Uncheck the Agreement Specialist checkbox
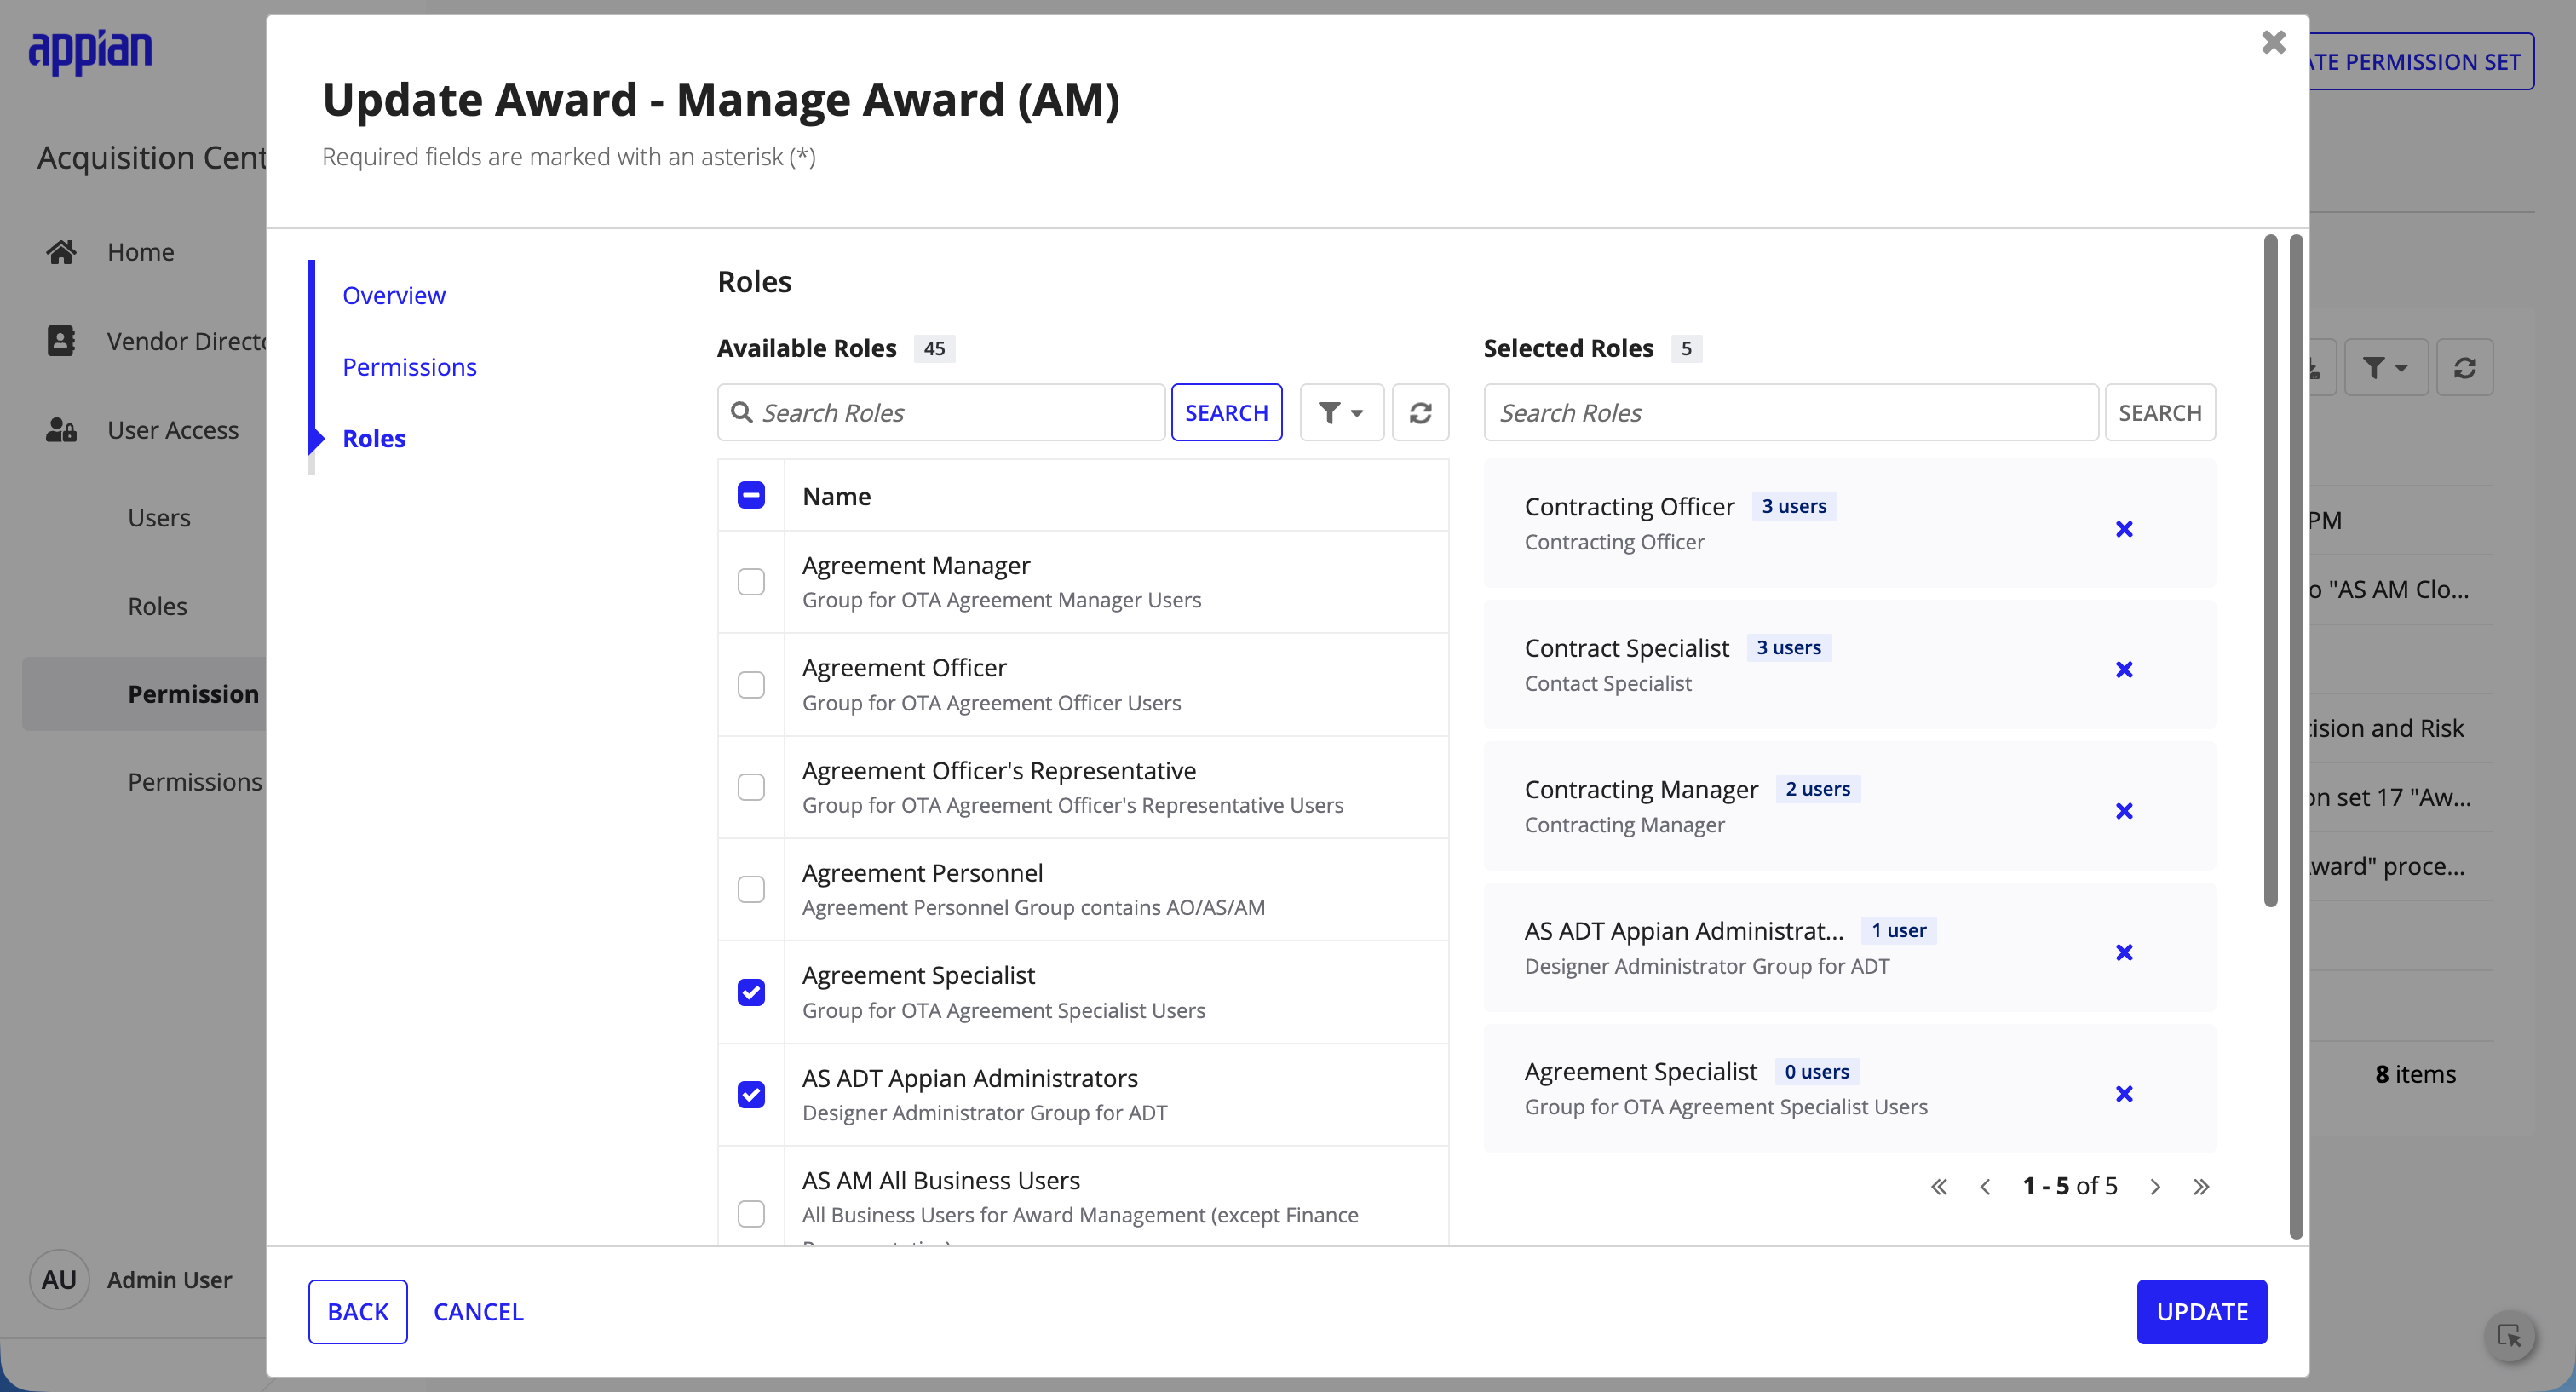 (751, 992)
